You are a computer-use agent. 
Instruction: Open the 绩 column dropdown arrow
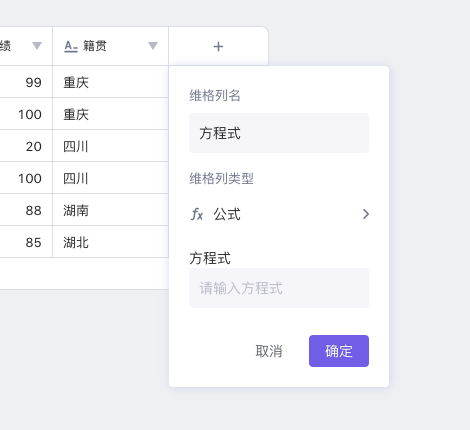click(37, 46)
